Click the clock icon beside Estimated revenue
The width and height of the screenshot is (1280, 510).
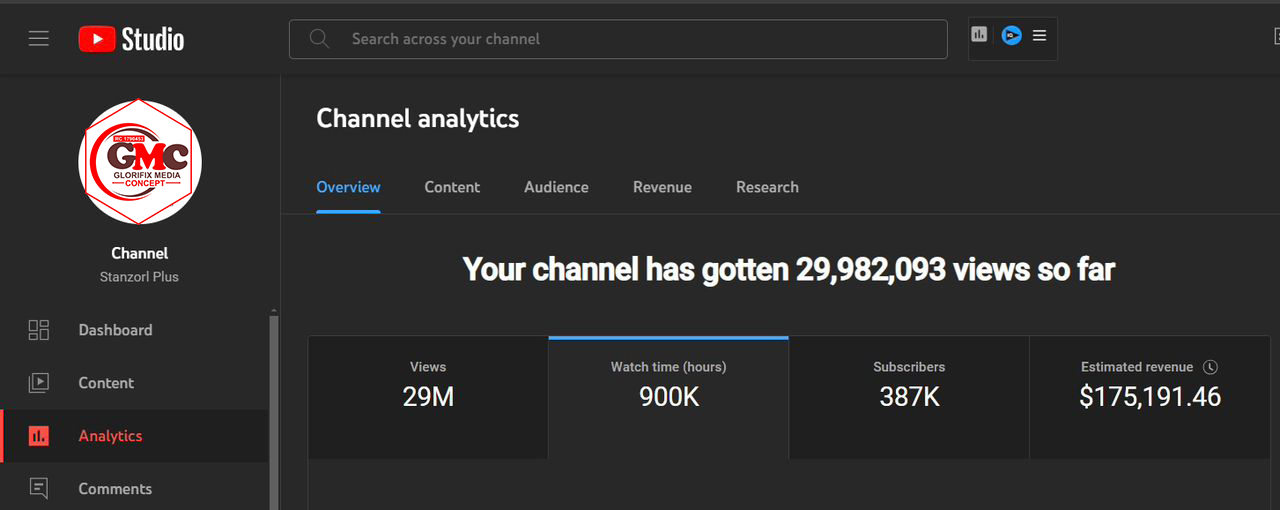point(1210,367)
